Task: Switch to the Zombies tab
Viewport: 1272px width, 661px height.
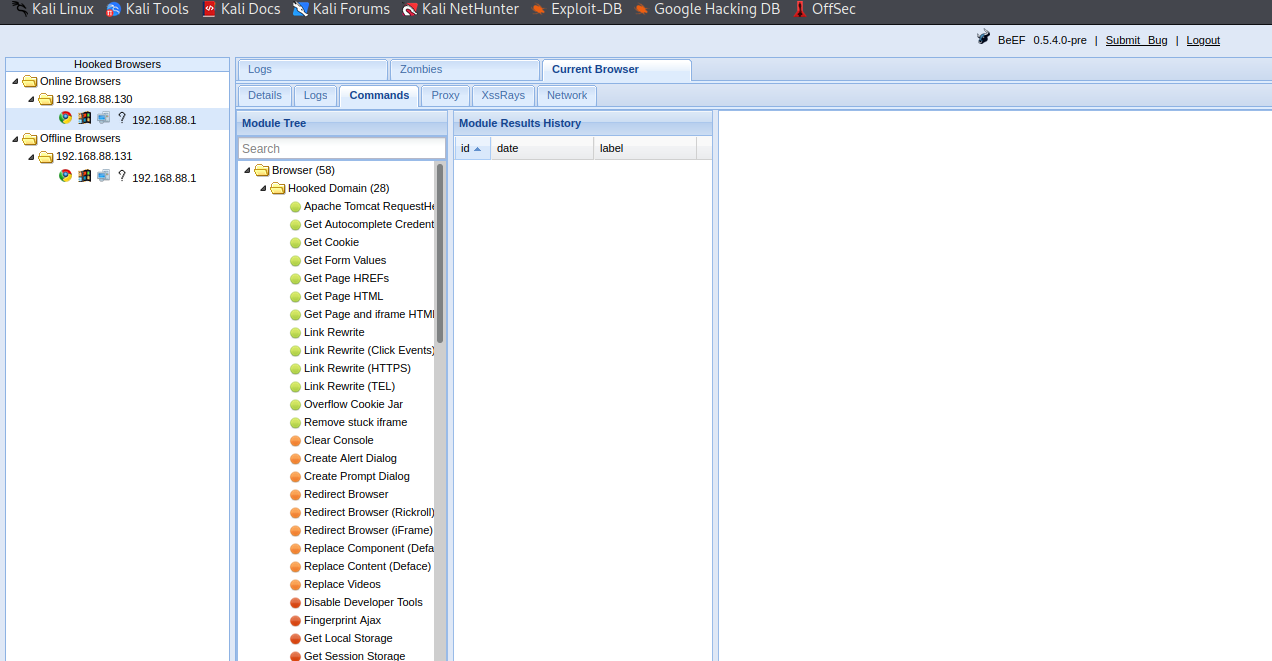Action: pyautogui.click(x=464, y=70)
